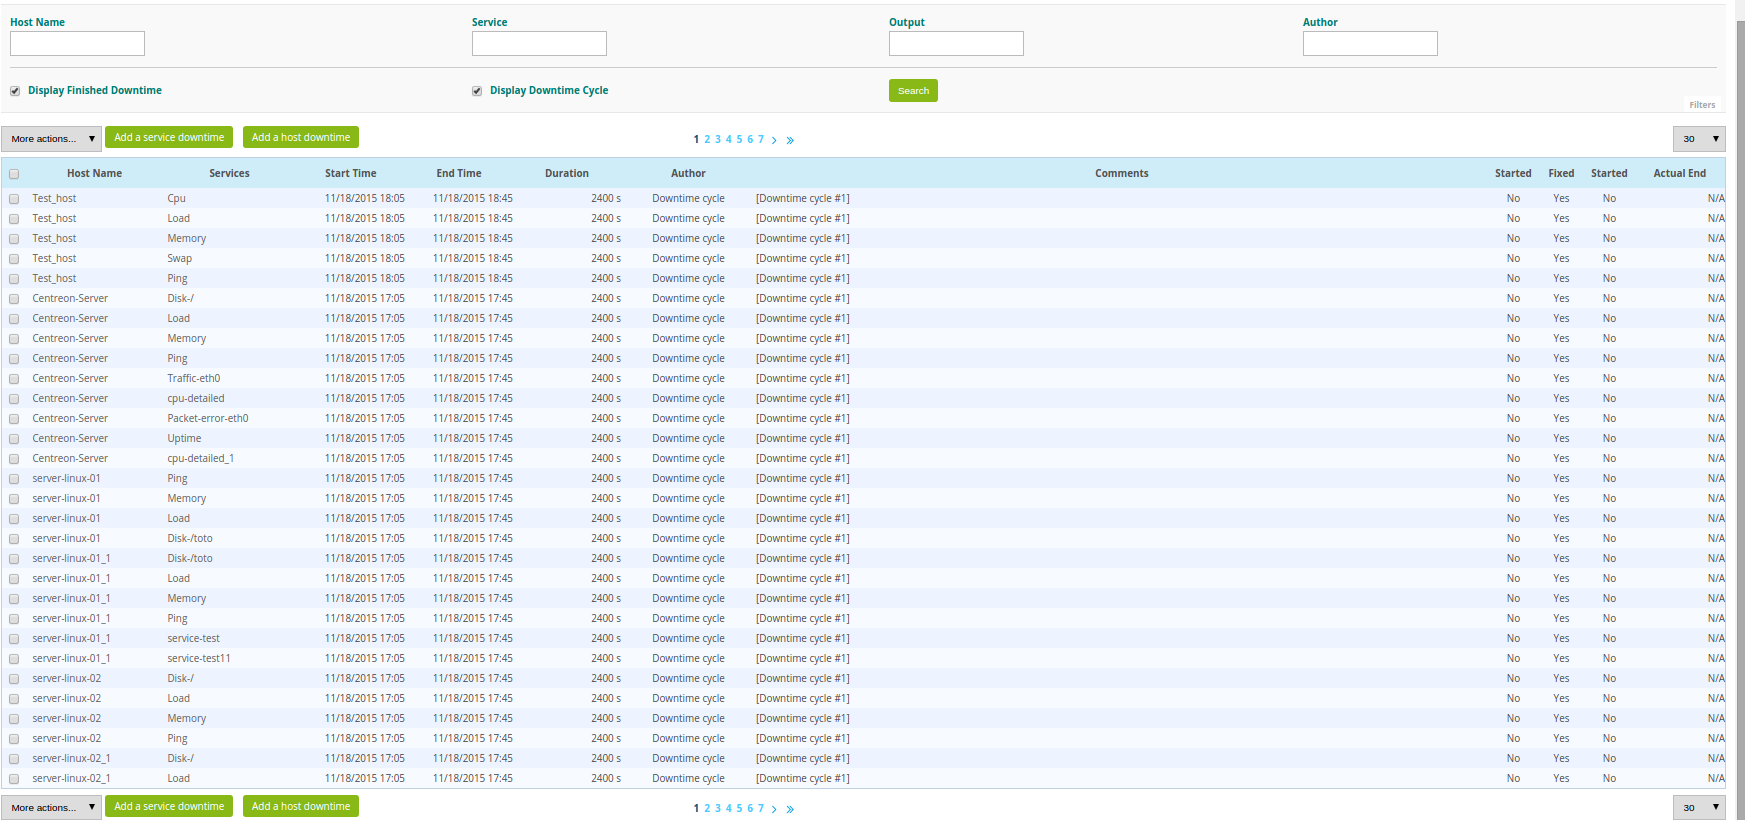
Task: Toggle Display Finished Downtime checkbox
Action: pos(15,91)
